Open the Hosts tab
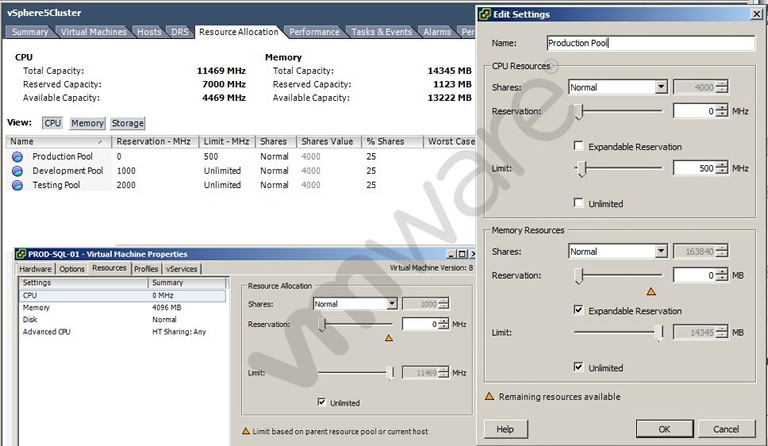Viewport: 768px width, 446px height. [x=149, y=32]
